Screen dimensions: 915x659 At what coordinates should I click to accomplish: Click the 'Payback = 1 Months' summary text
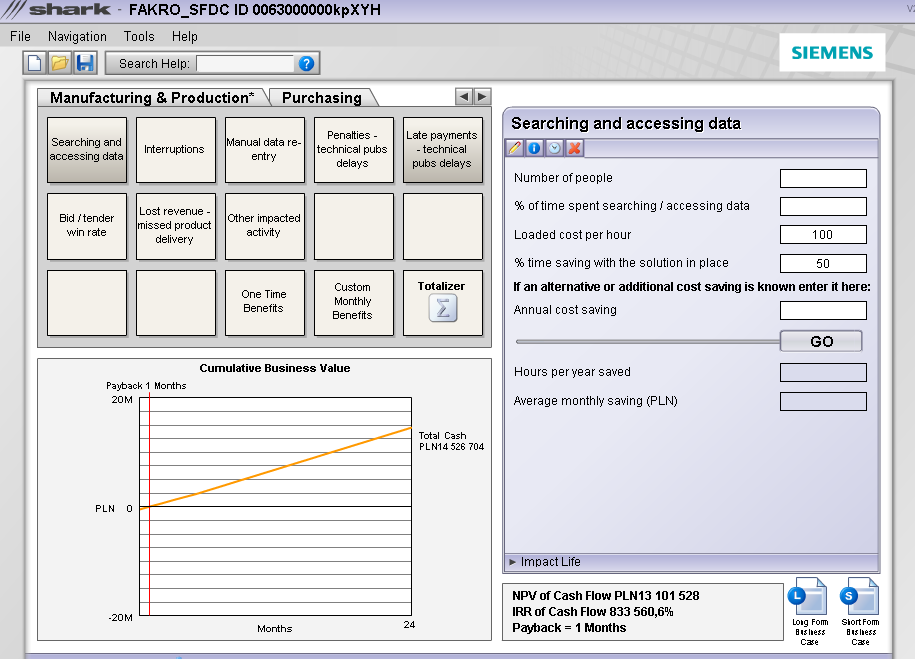click(569, 628)
